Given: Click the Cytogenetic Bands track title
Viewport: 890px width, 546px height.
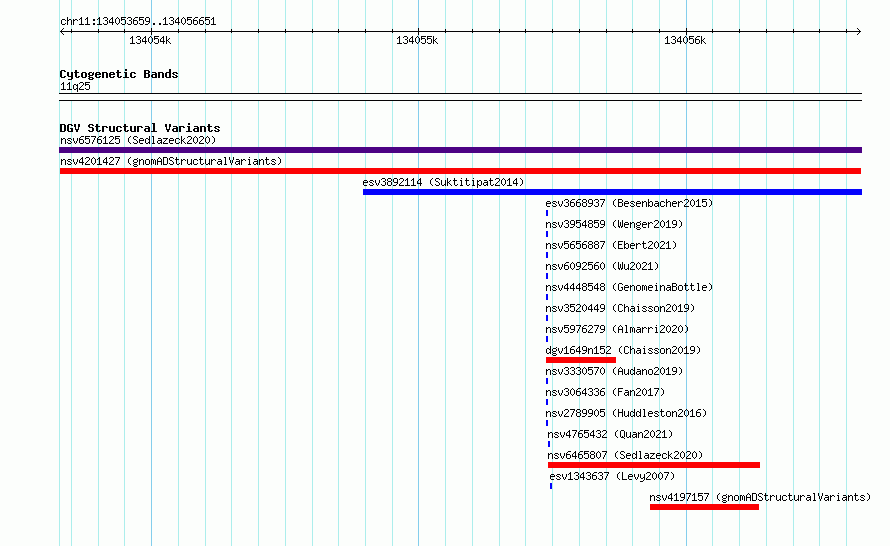Looking at the screenshot, I should pos(119,74).
